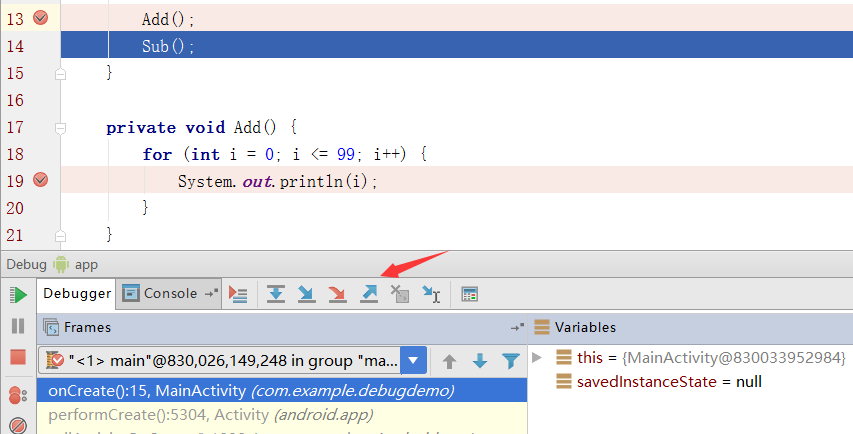Click 'private void Add()' declaration
The height and width of the screenshot is (434, 853).
tap(191, 128)
